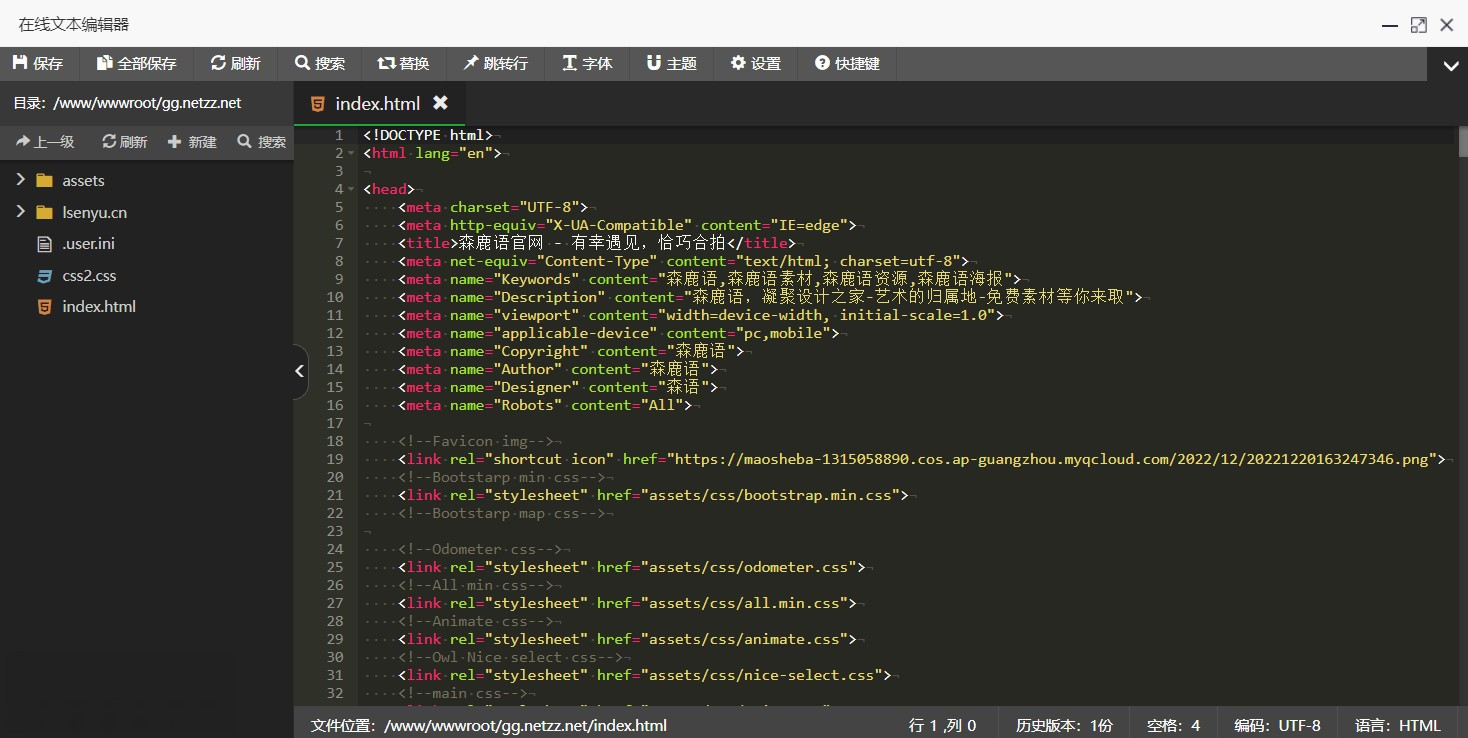Viewport: 1468px width, 738px height.
Task: Expand the assets folder
Action: [x=21, y=180]
